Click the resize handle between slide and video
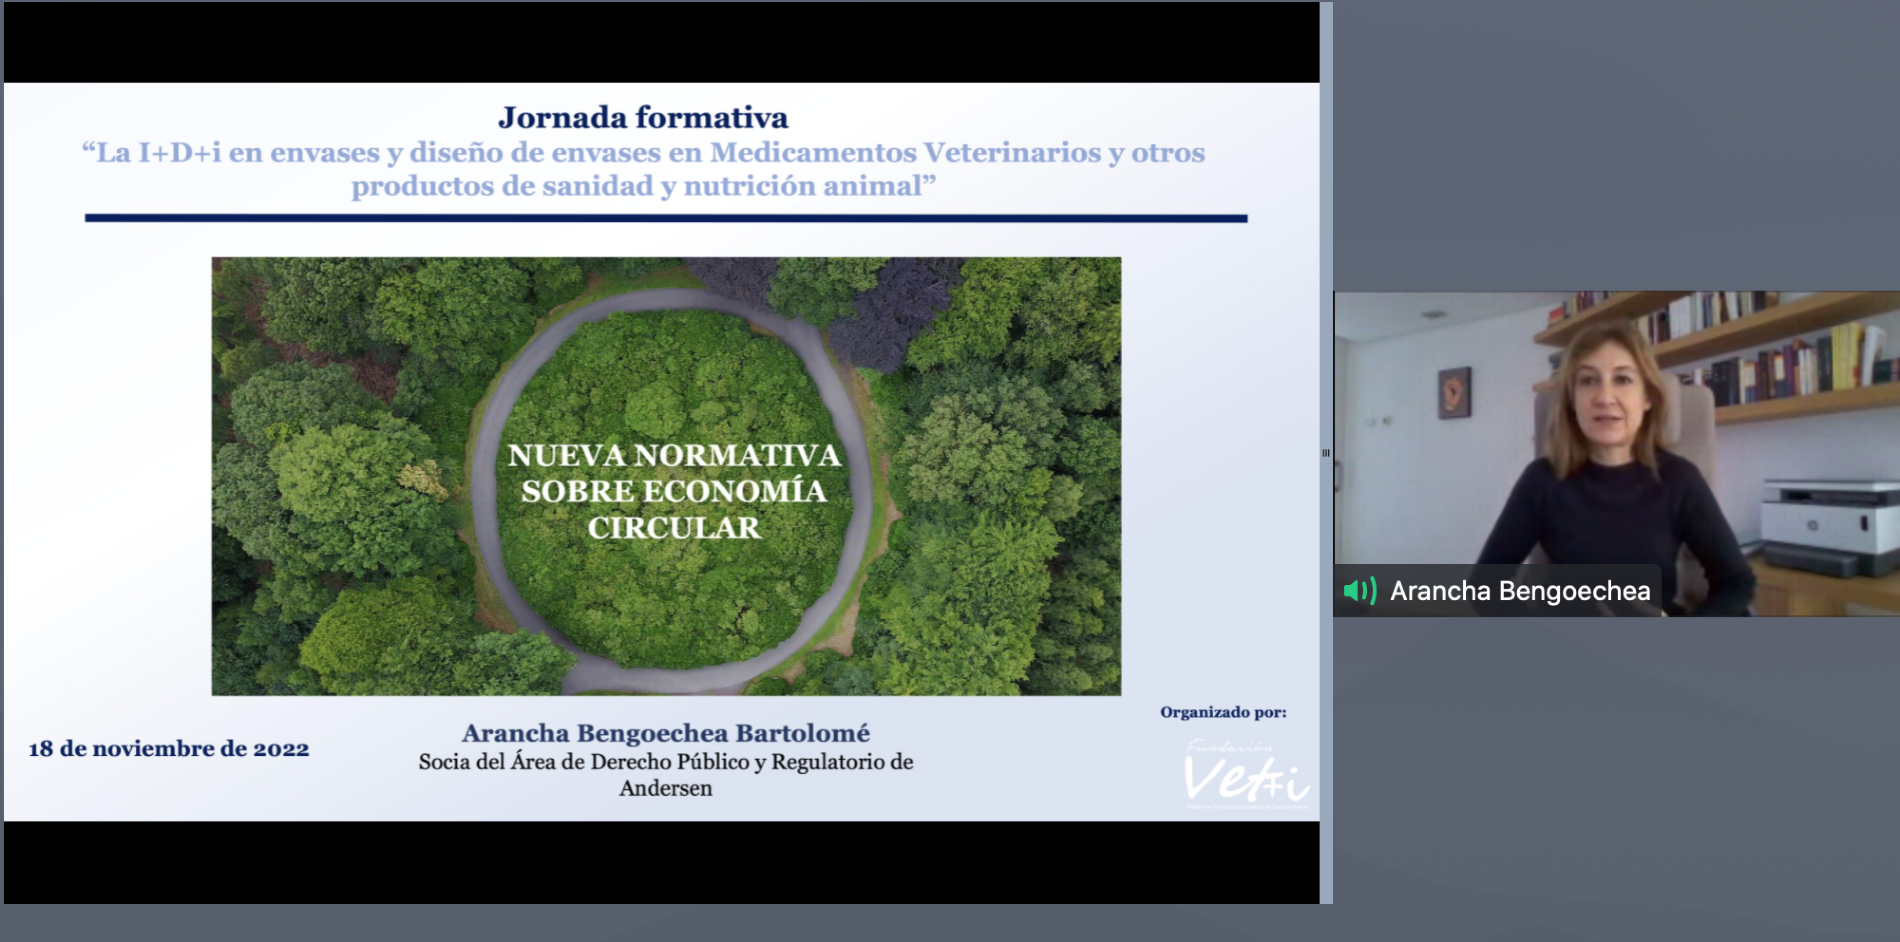The width and height of the screenshot is (1900, 942). [1326, 453]
